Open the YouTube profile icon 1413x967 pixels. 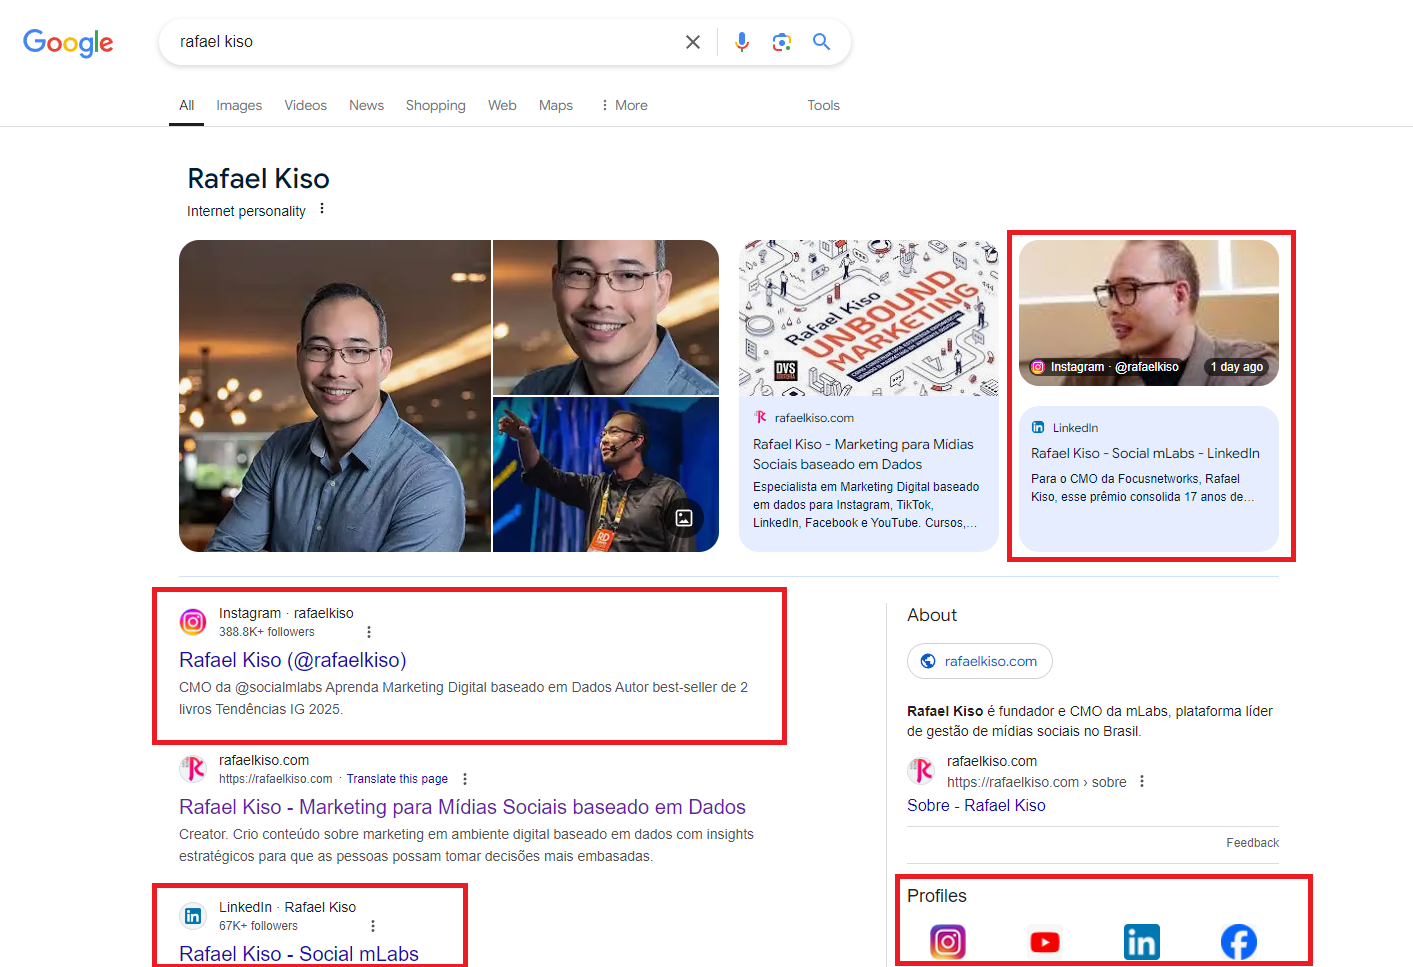[x=1045, y=942]
